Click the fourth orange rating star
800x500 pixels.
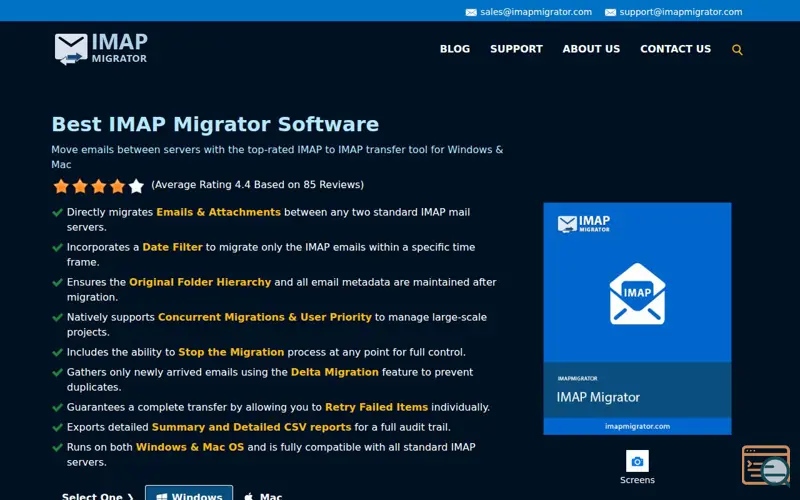tap(118, 186)
